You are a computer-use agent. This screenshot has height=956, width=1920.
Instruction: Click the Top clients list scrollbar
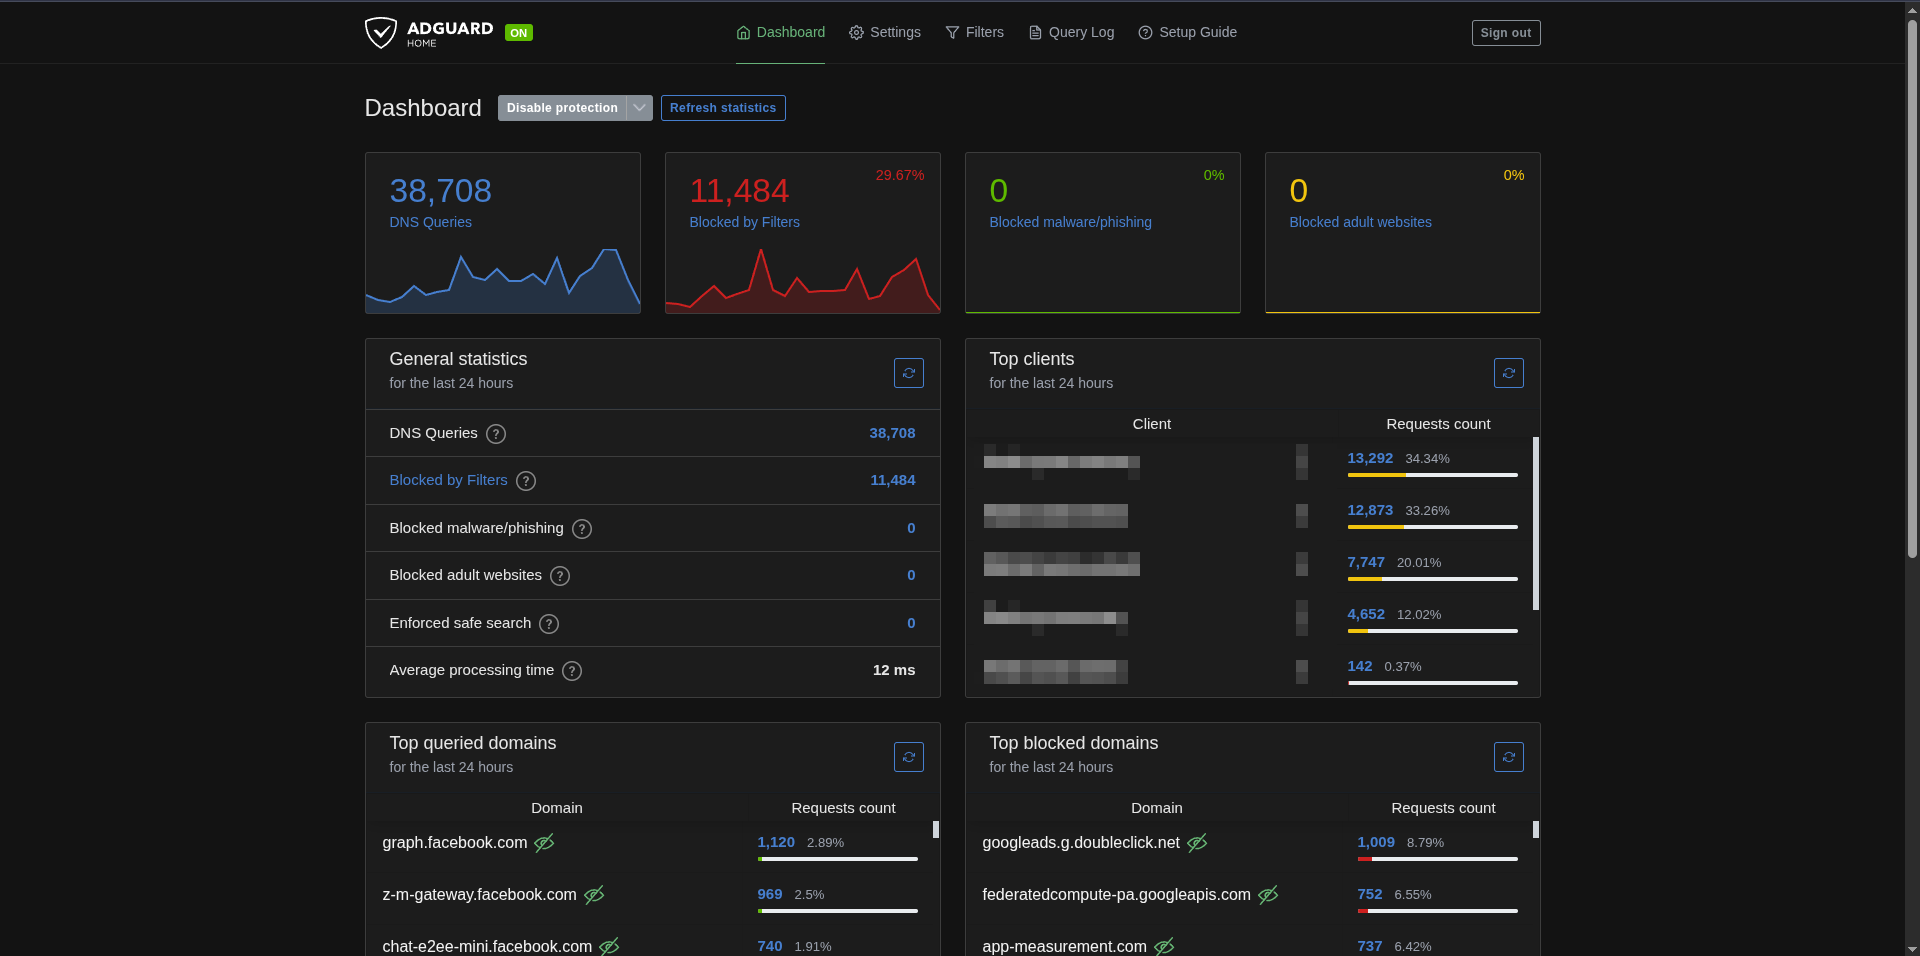point(1536,523)
